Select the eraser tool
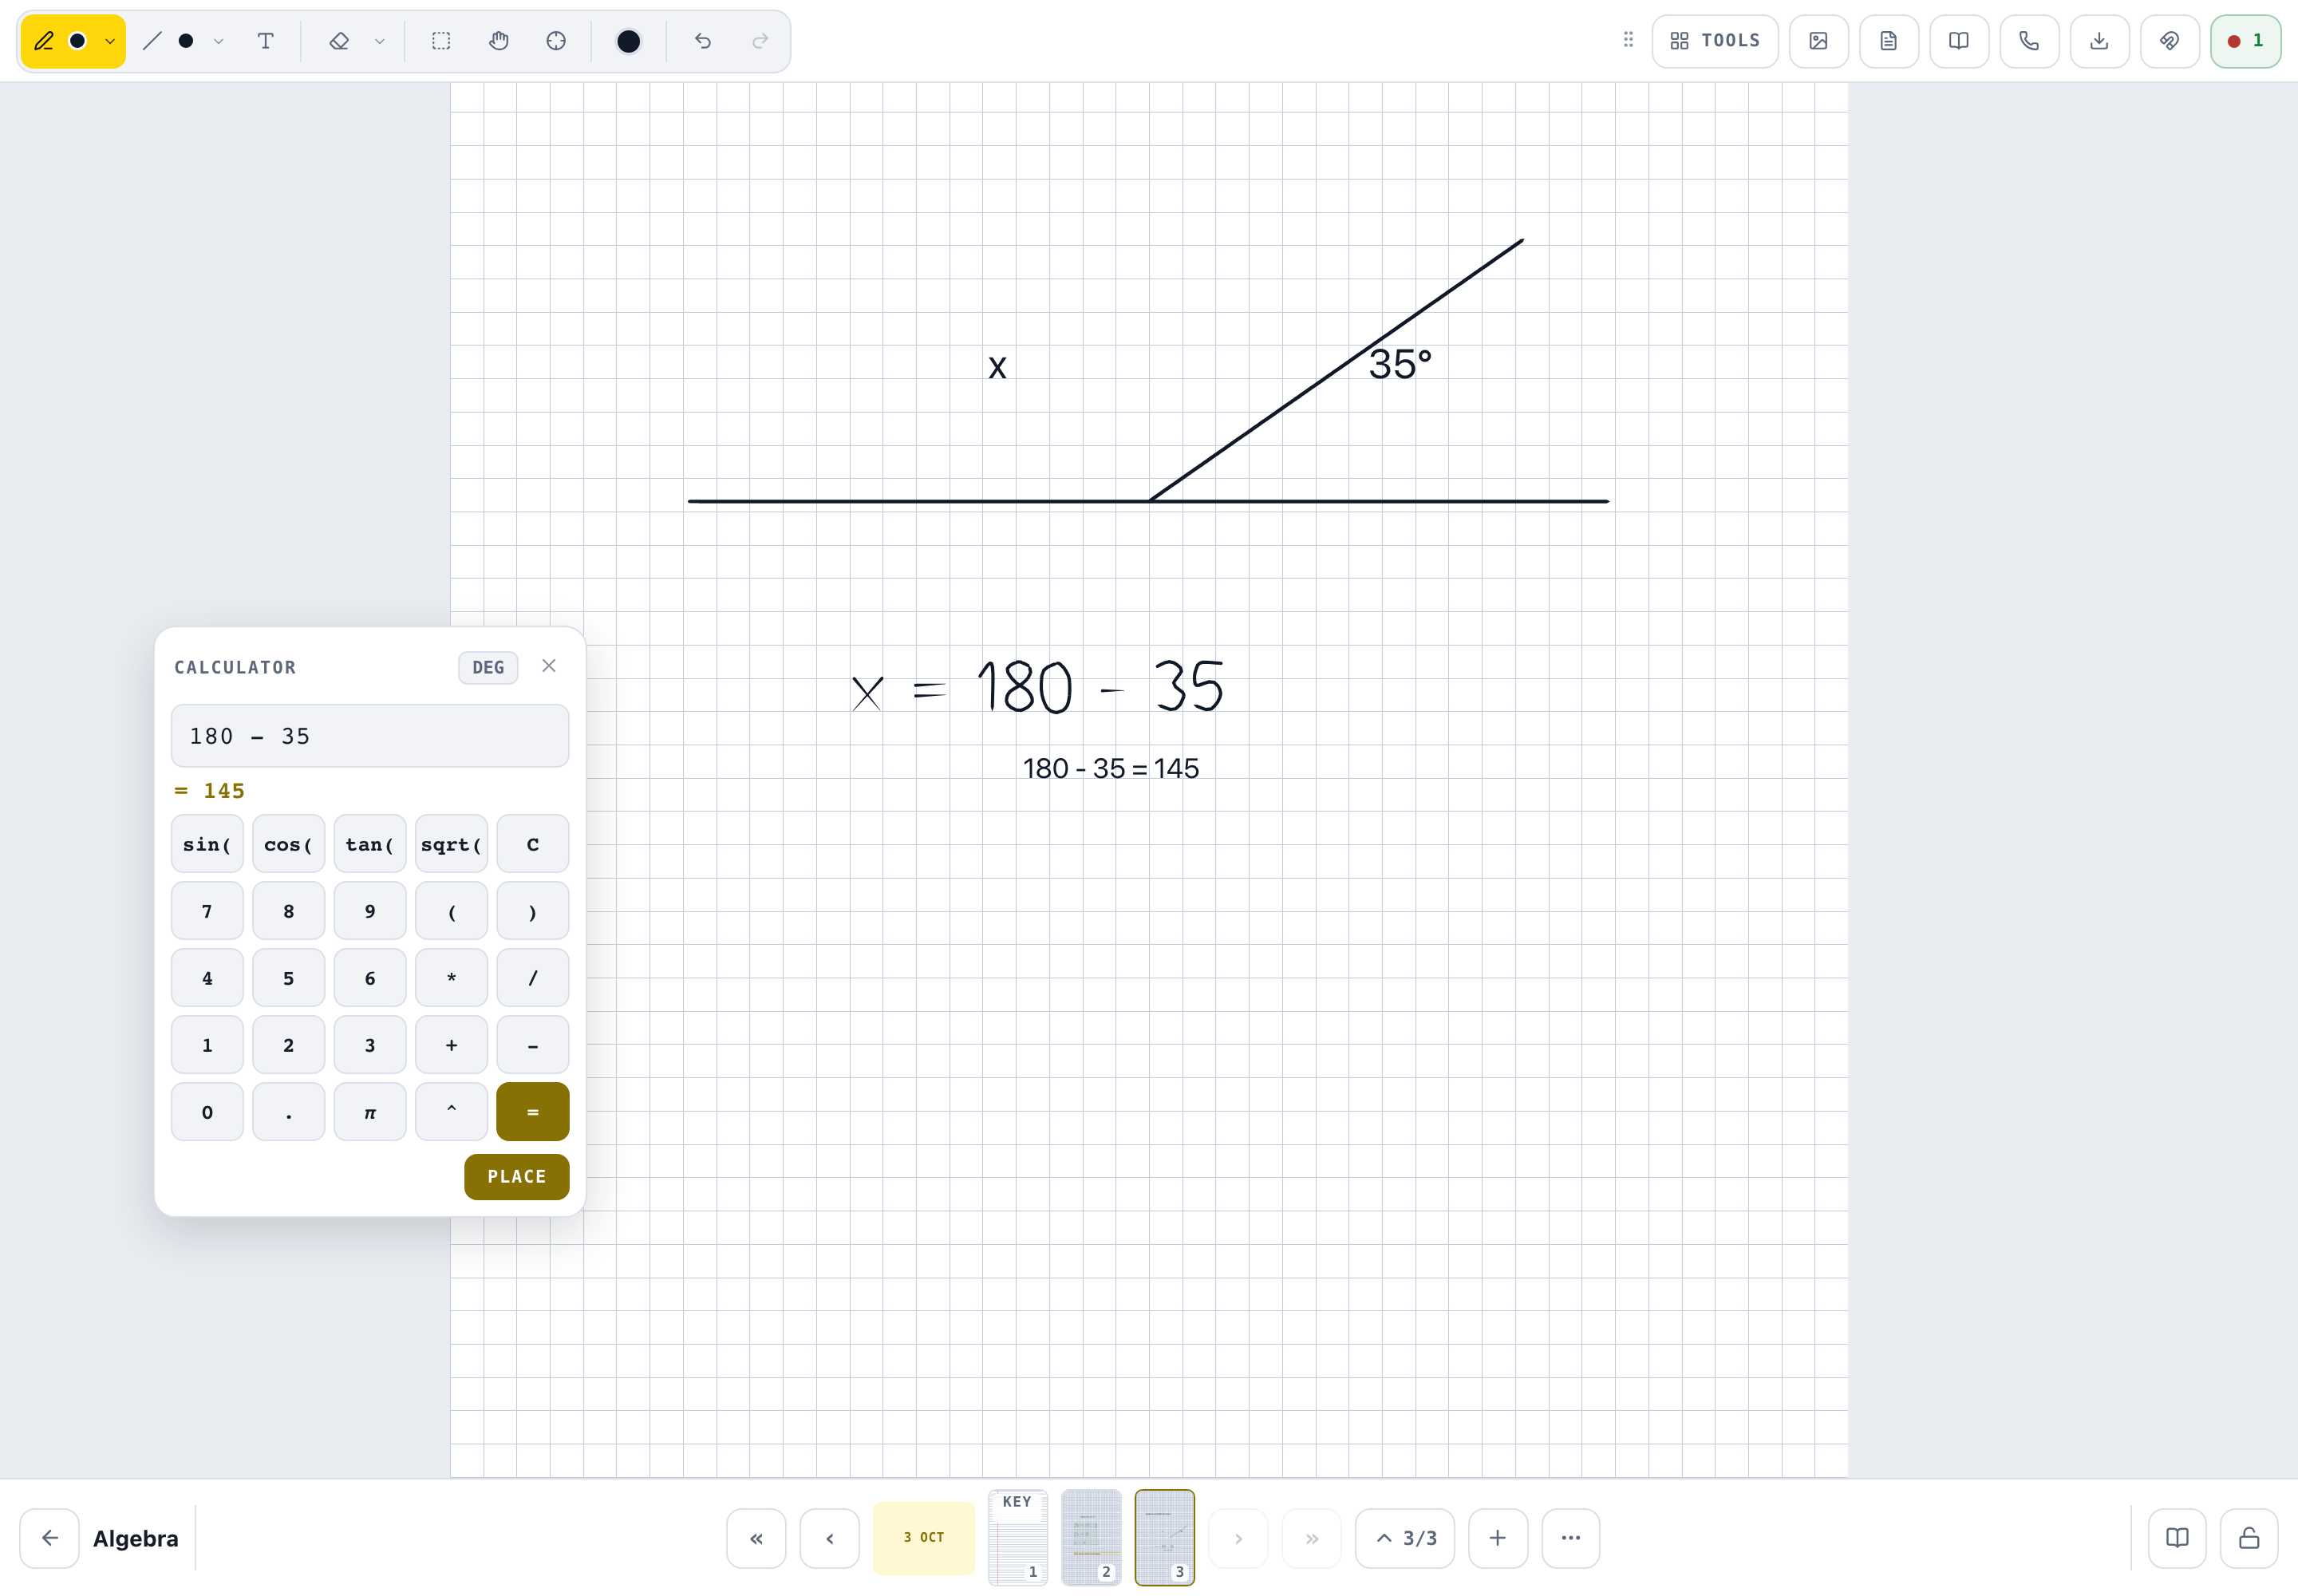The image size is (2298, 1596). (339, 41)
